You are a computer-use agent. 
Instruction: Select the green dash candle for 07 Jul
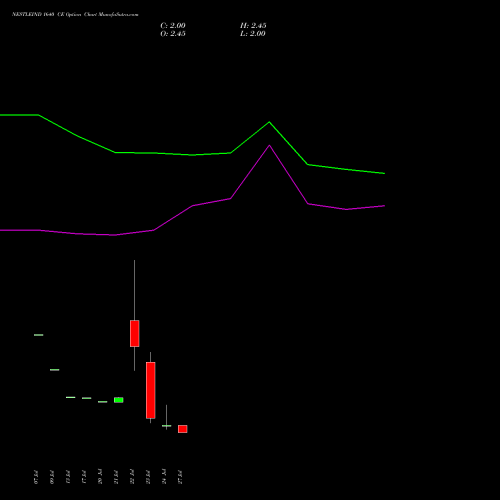(x=38, y=335)
